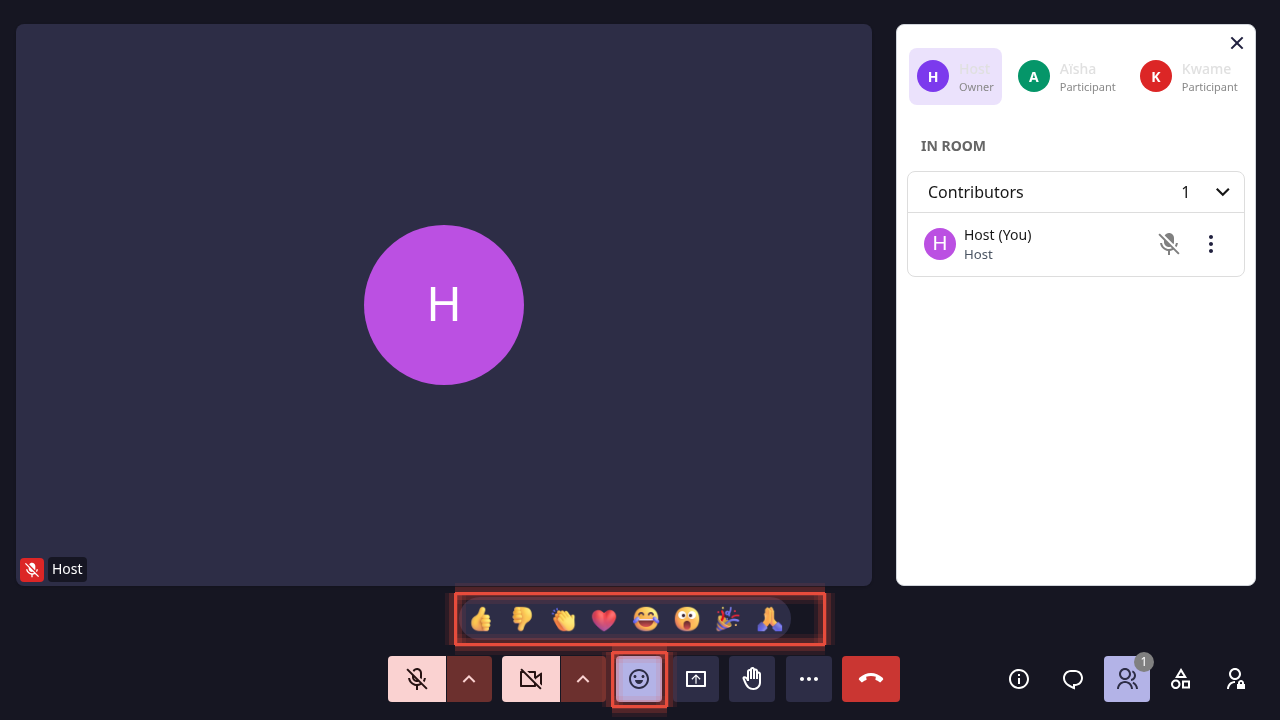Screen dimensions: 1280x720
Task: Send the clapping hands reaction
Action: click(x=563, y=619)
